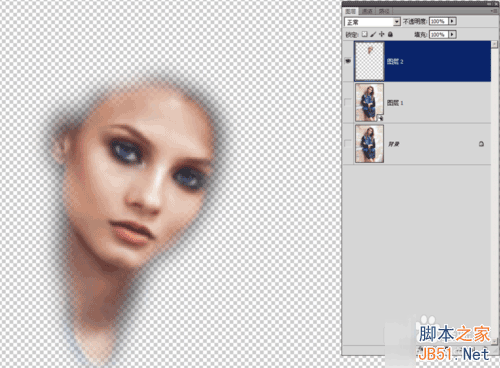Click the opacity percentage field
Viewport: 500px width, 368px height.
pyautogui.click(x=439, y=21)
